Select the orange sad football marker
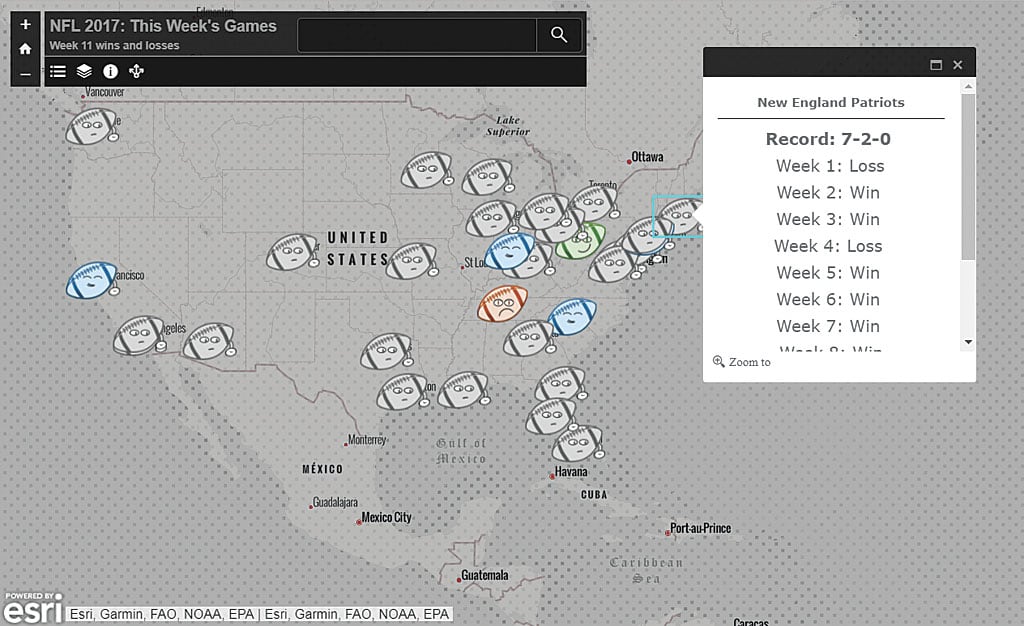 pos(502,304)
